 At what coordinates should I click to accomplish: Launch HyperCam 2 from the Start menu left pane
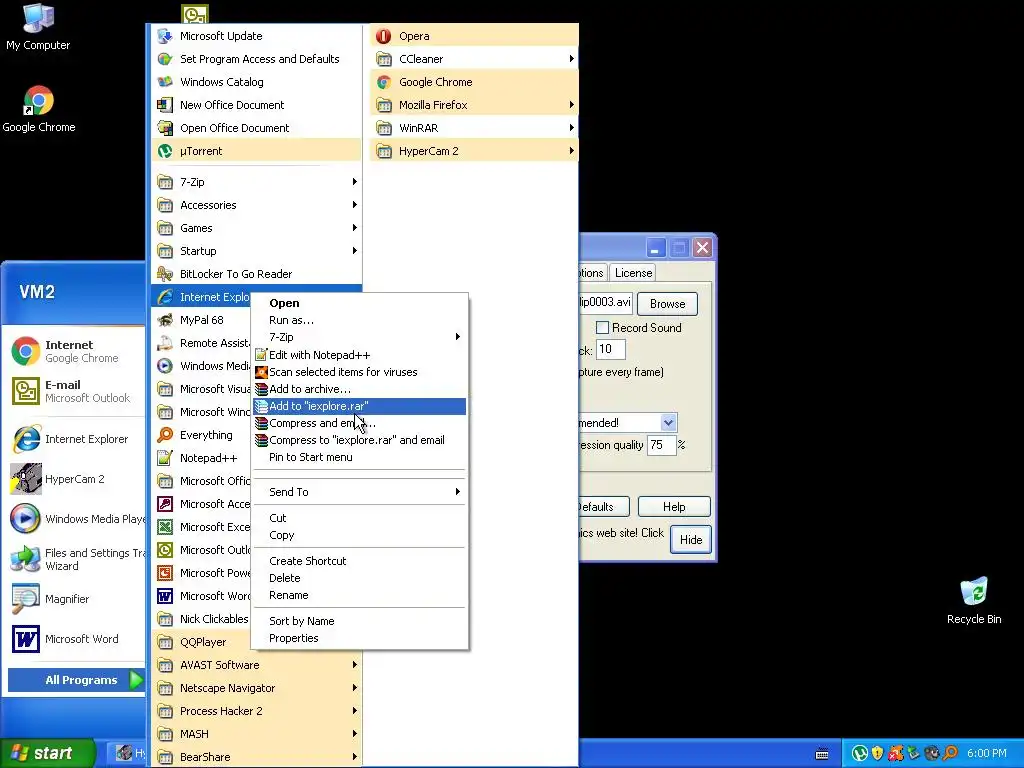[x=74, y=479]
